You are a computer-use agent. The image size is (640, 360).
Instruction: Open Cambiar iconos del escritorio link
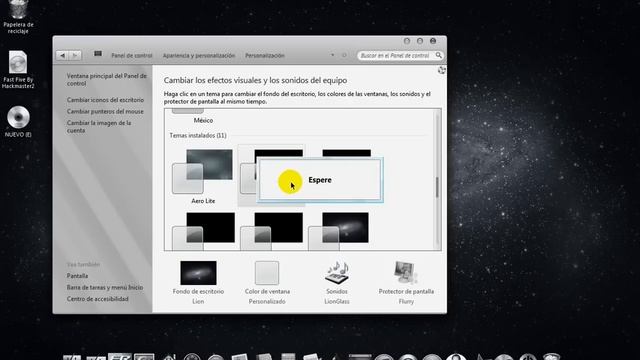point(105,100)
